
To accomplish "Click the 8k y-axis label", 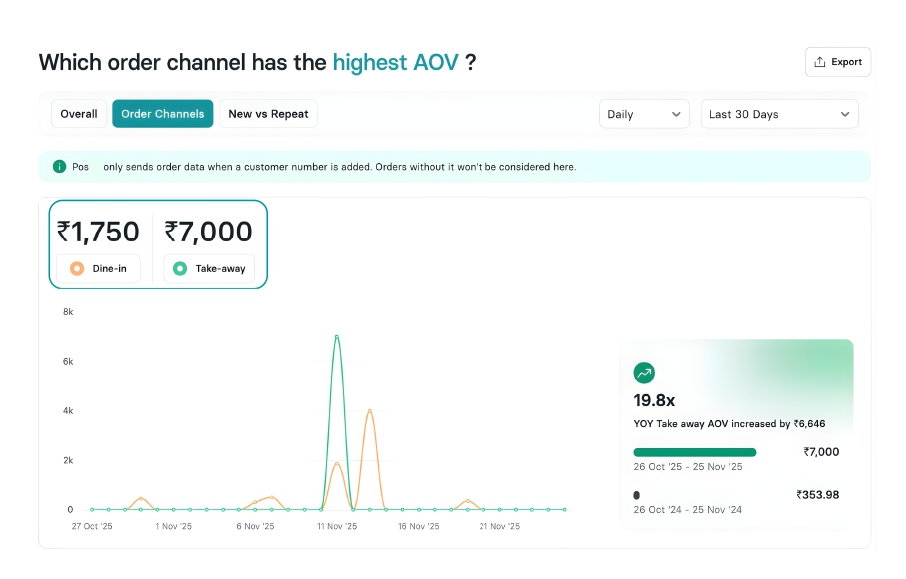I will click(68, 312).
